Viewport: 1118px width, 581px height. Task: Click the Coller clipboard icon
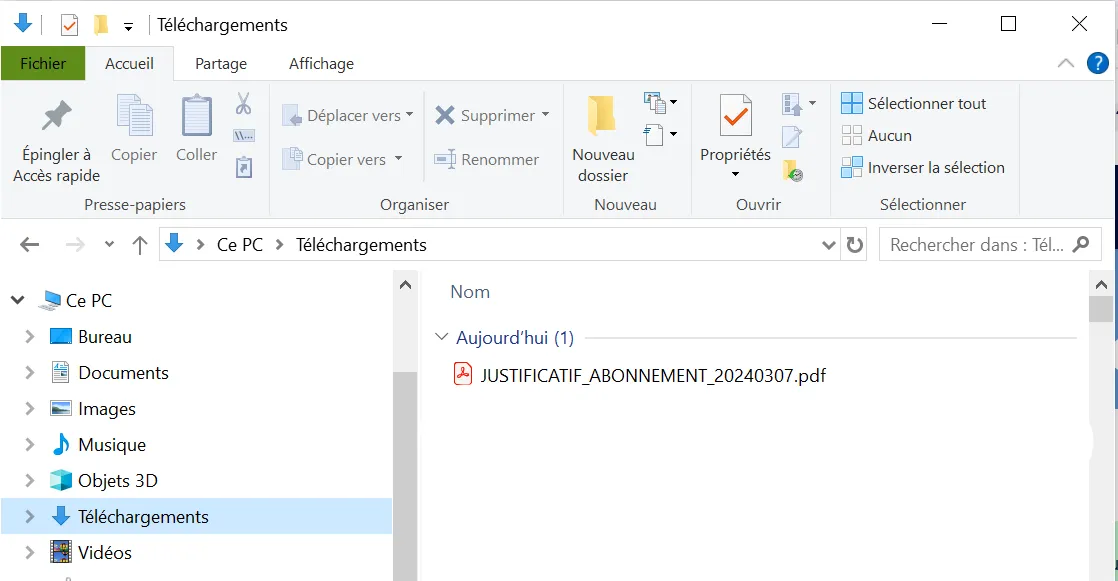coord(196,115)
